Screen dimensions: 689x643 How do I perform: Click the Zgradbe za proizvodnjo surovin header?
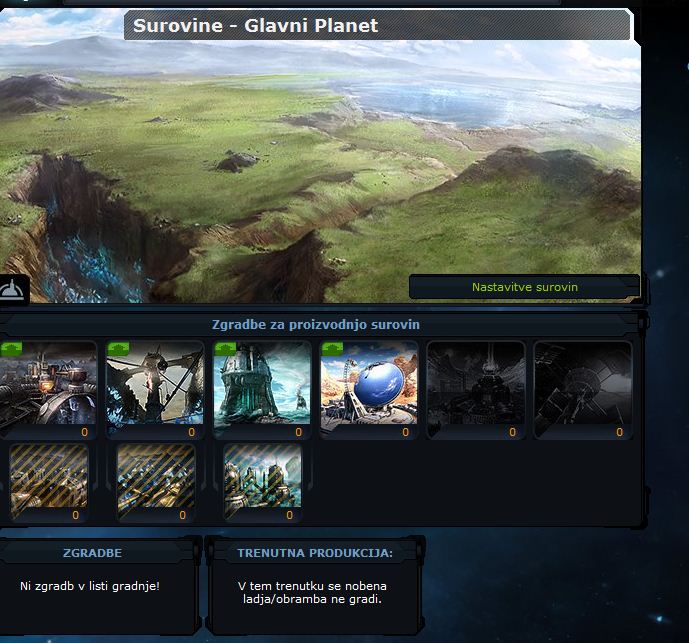pyautogui.click(x=316, y=325)
